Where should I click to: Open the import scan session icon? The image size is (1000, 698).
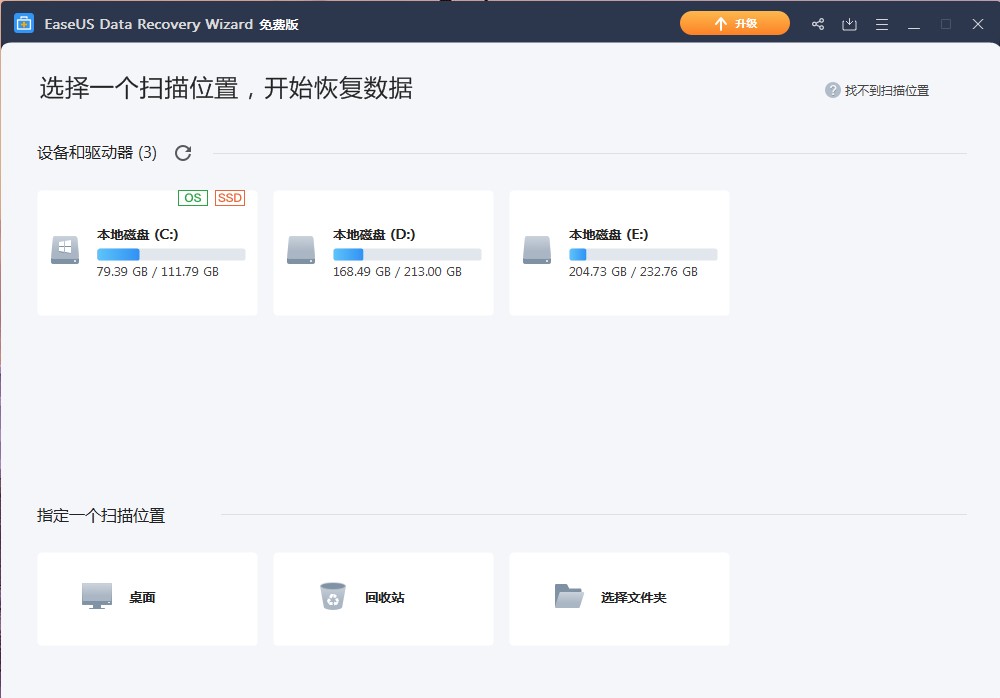[x=849, y=24]
